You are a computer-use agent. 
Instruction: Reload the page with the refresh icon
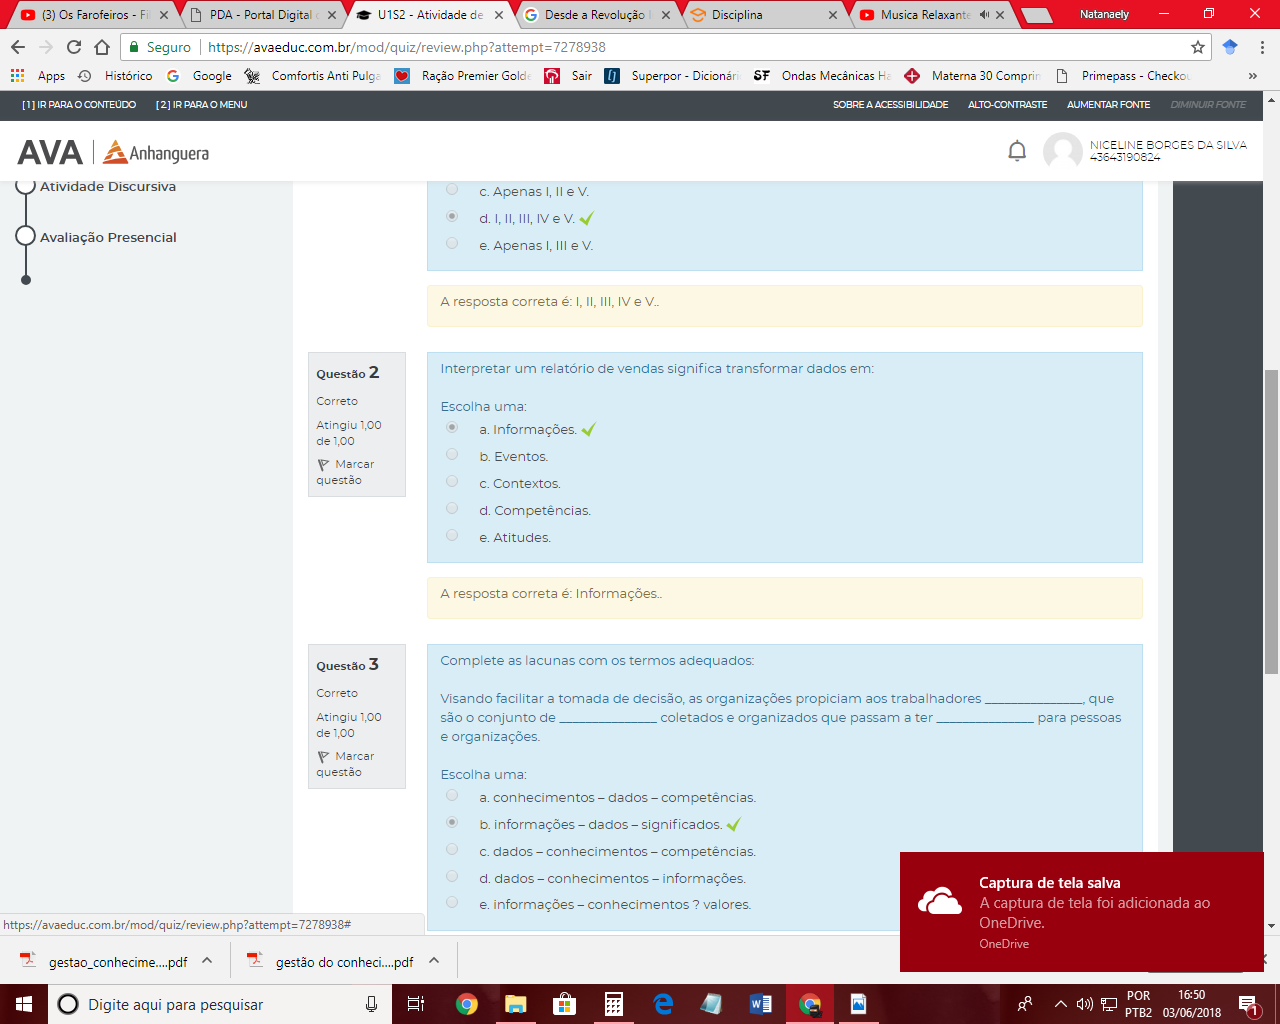(x=74, y=47)
